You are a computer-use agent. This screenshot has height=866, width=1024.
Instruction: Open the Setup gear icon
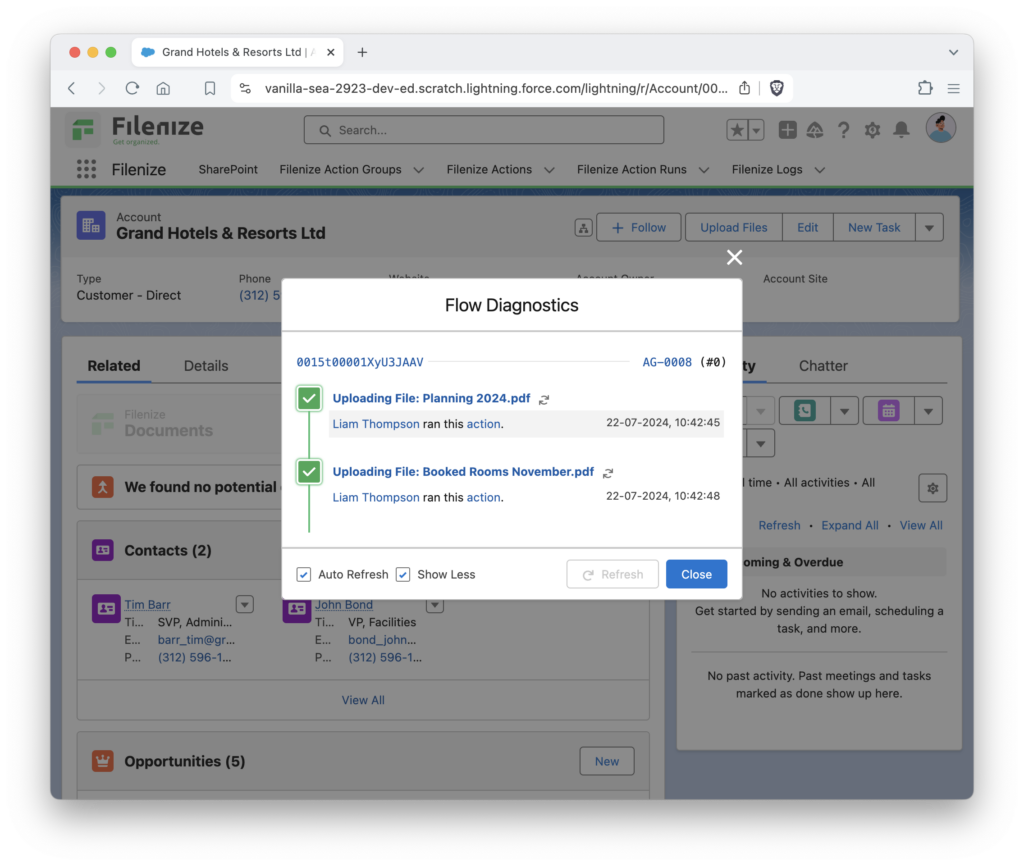click(x=871, y=129)
